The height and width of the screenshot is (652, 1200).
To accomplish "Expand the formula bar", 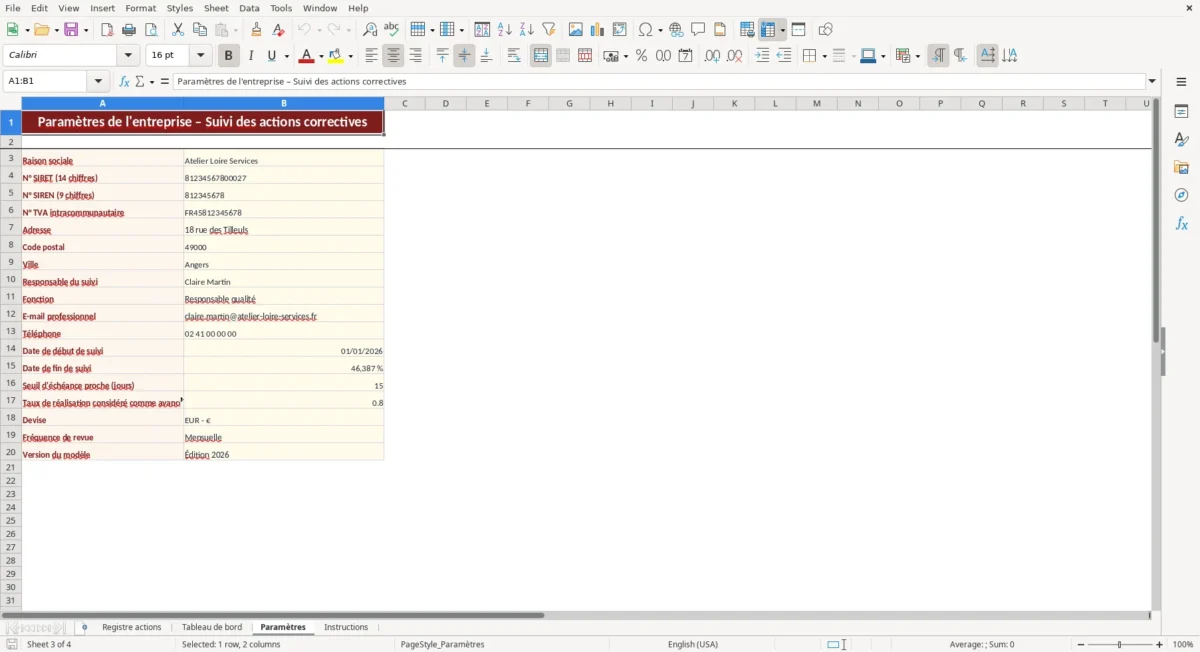I will (x=1152, y=81).
